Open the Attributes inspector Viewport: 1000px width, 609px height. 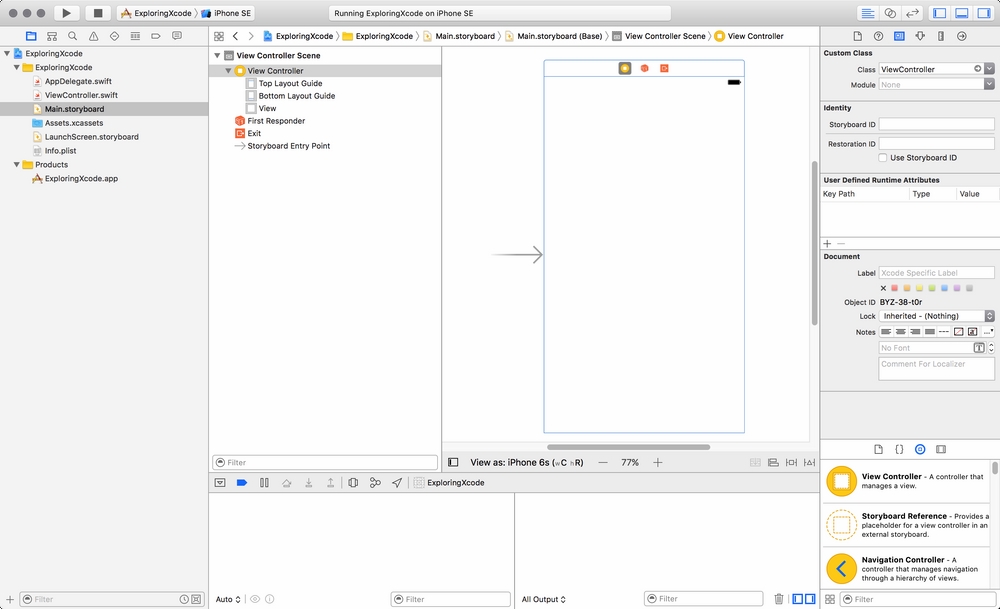tap(920, 36)
